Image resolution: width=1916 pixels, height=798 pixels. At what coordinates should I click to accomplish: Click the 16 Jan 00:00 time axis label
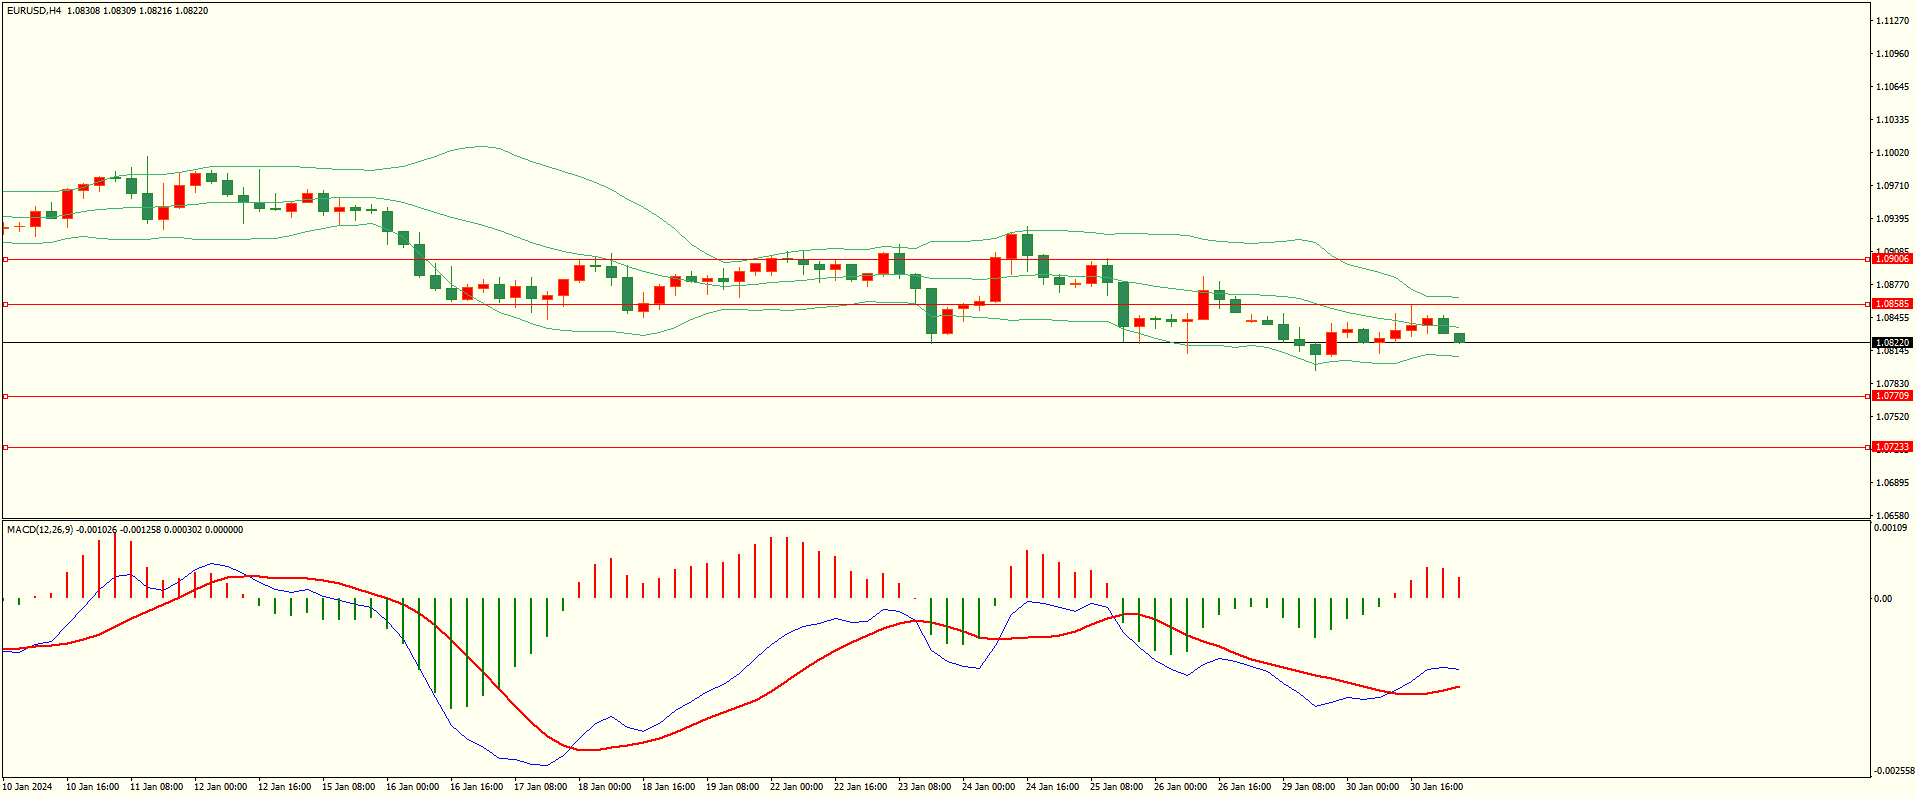pos(412,787)
